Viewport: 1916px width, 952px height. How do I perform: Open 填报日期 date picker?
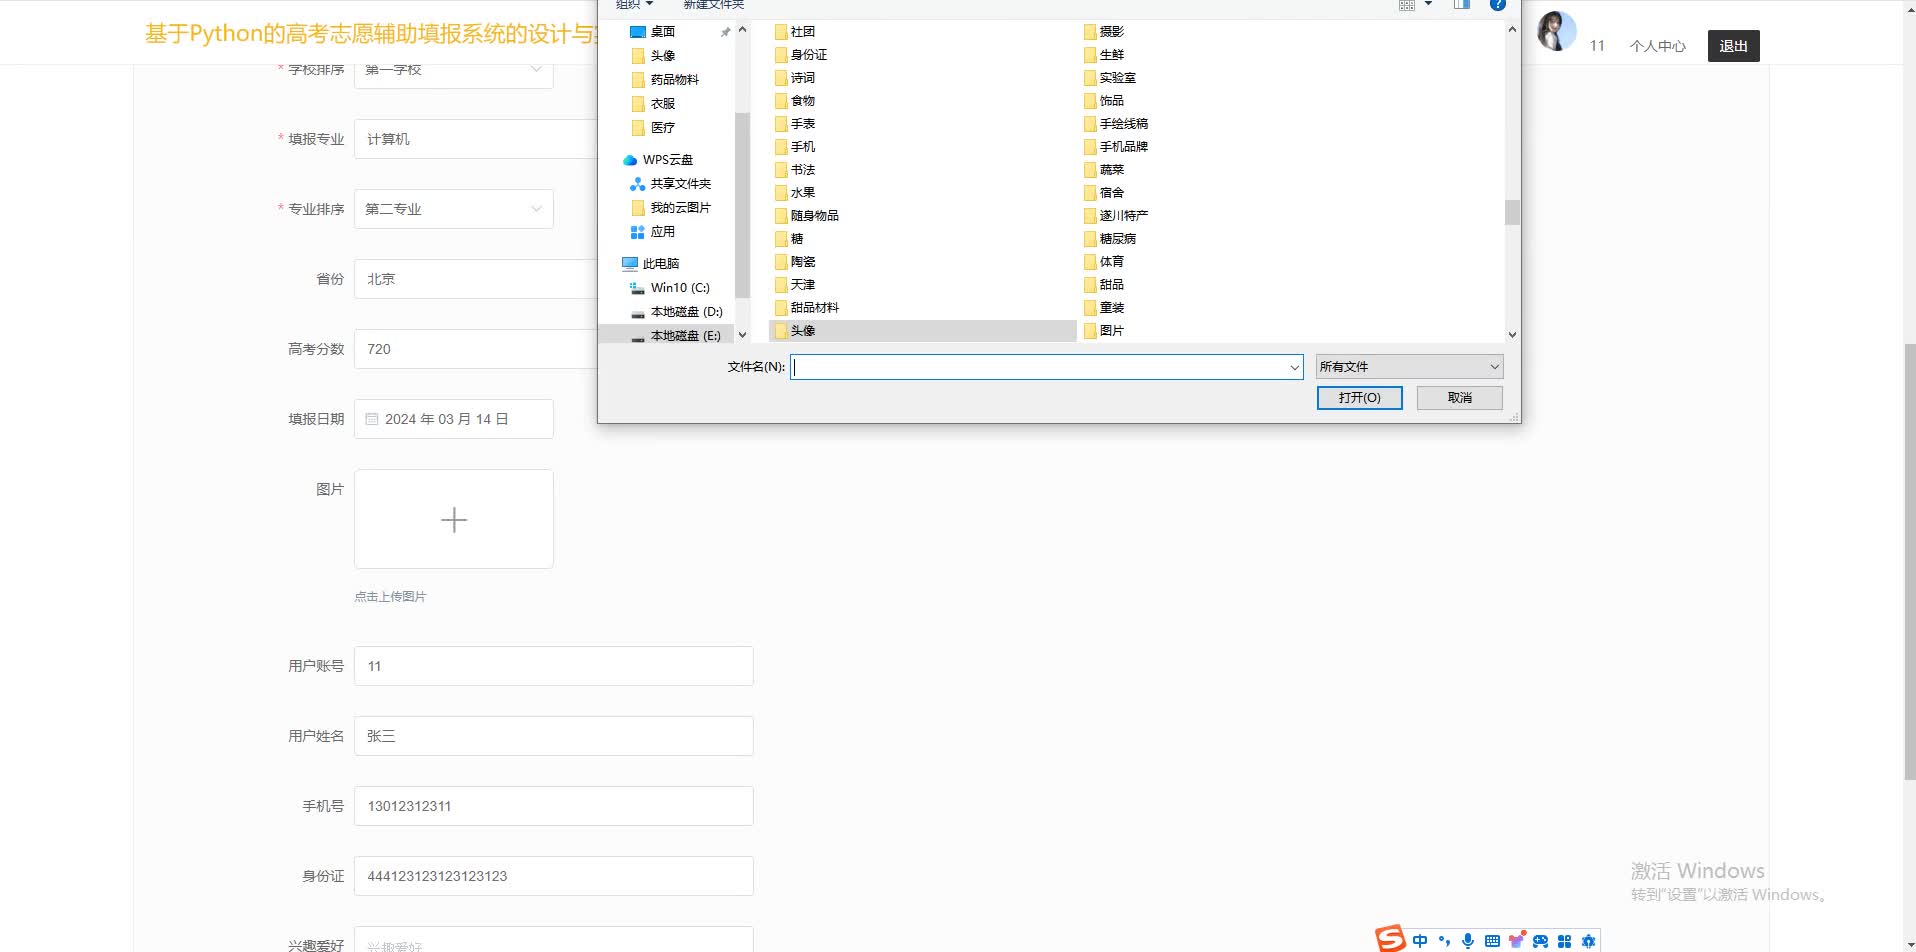click(x=454, y=419)
